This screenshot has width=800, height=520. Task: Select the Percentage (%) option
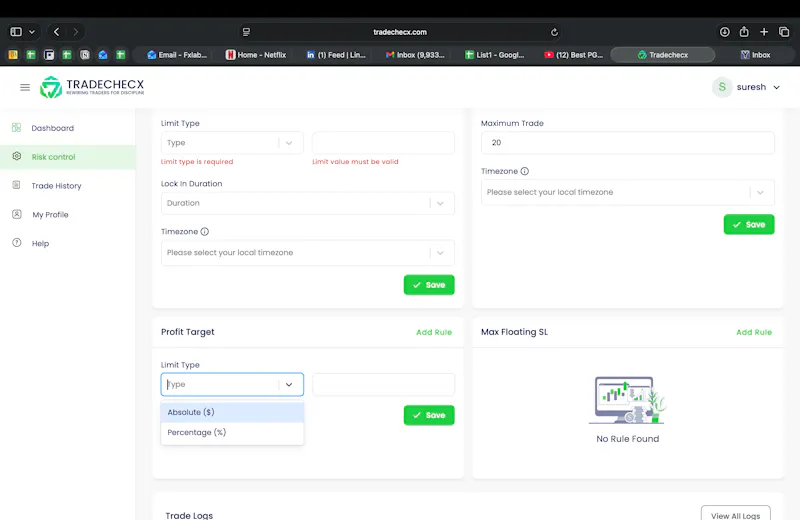[232, 432]
